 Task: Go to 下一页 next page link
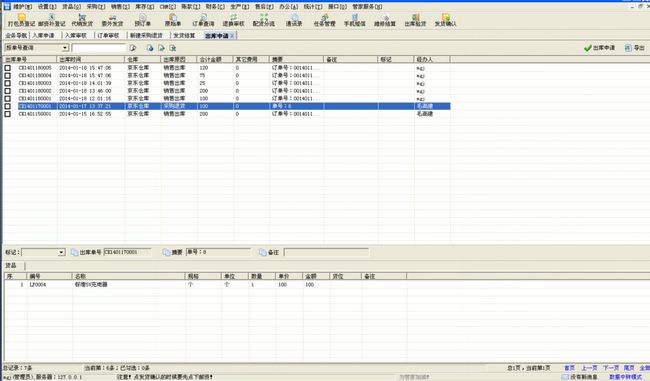(611, 368)
